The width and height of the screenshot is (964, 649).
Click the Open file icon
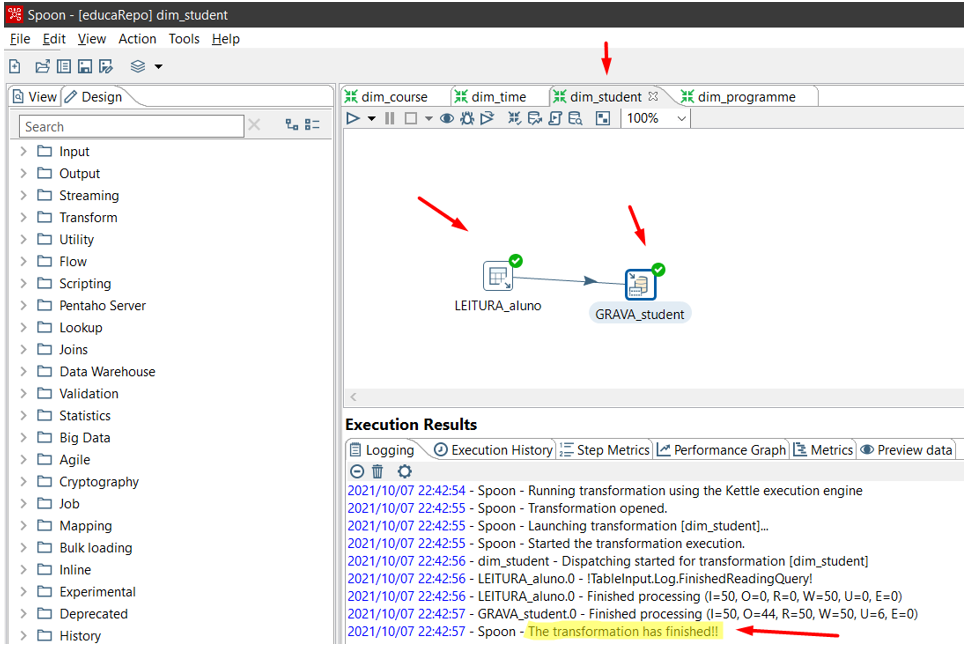coord(42,66)
